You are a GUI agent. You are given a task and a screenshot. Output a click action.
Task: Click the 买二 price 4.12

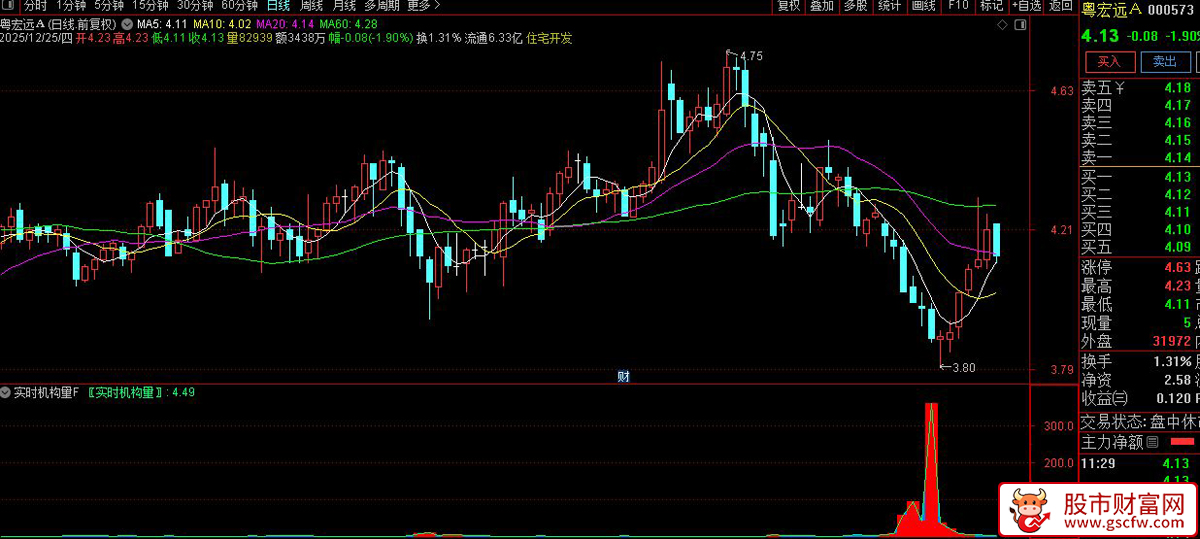[1176, 194]
